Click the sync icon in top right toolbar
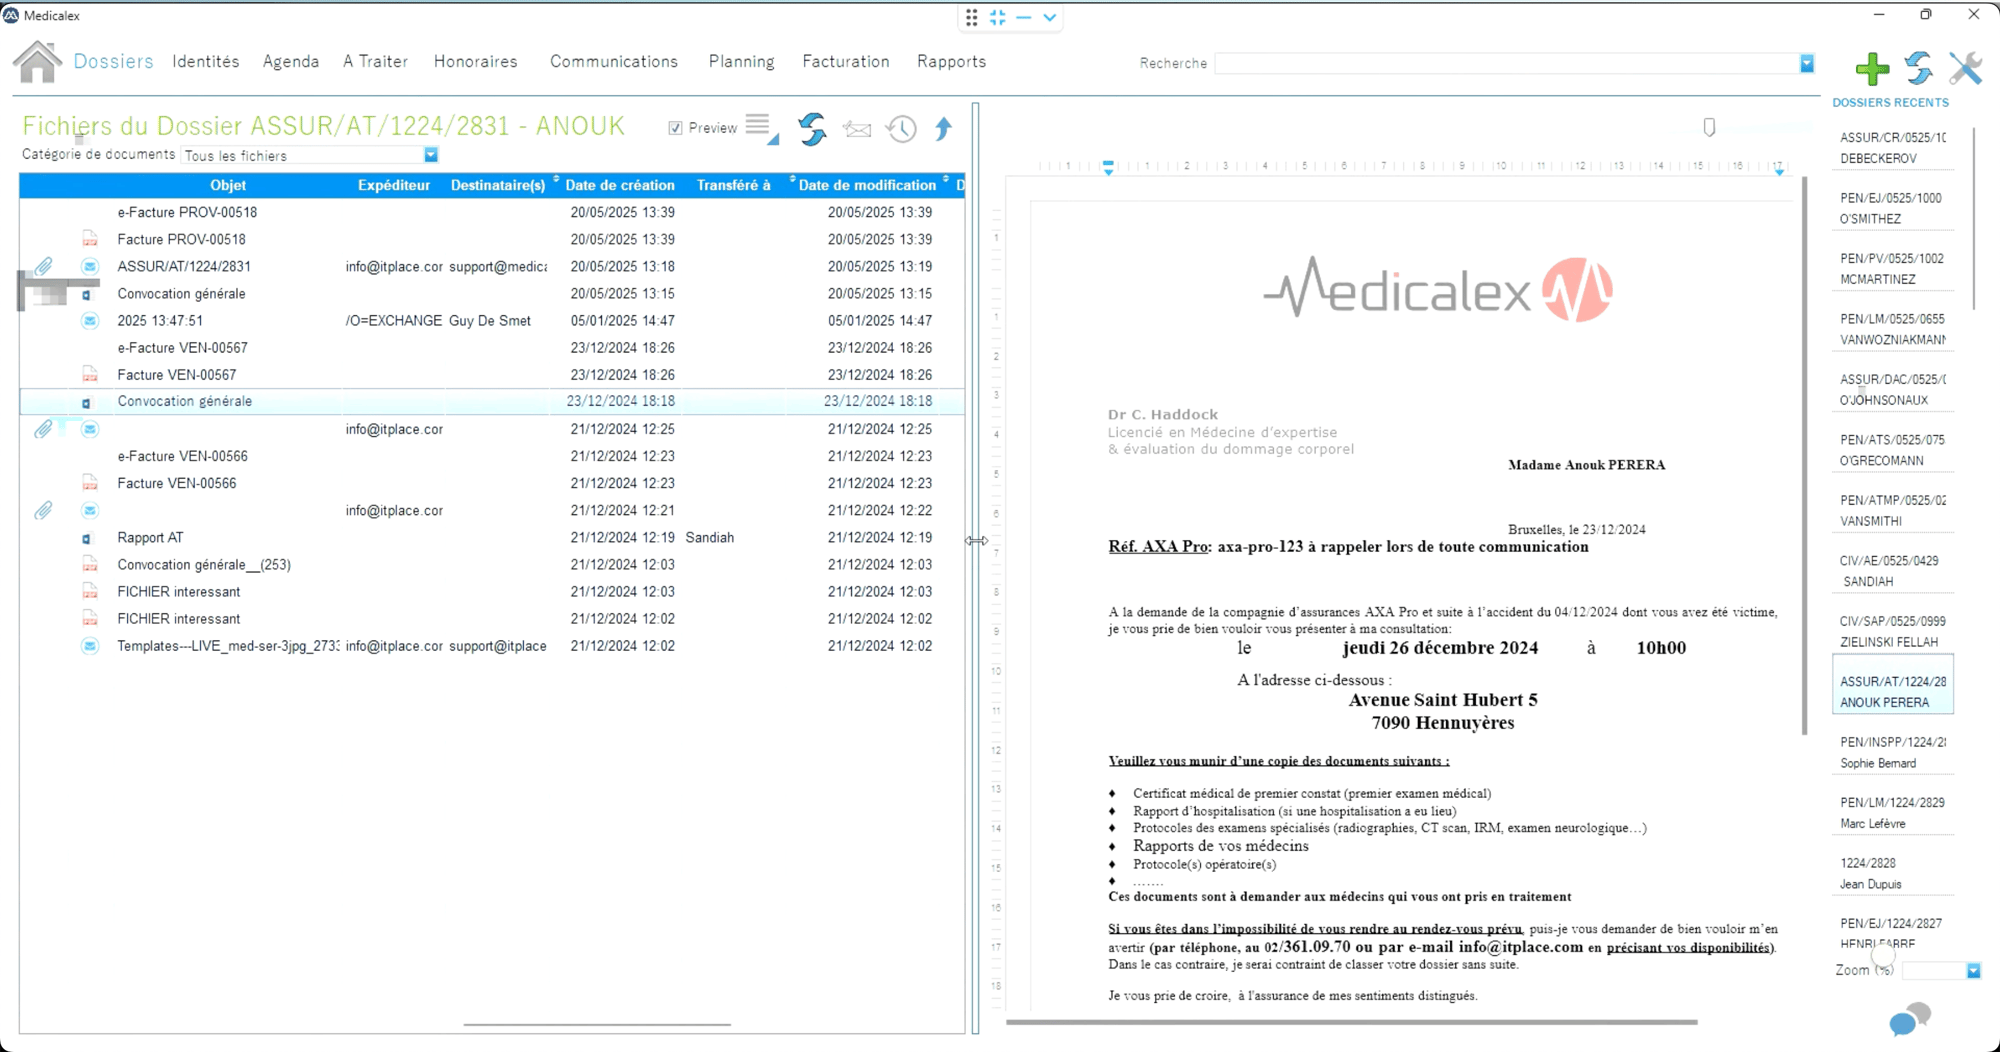Screen dimensions: 2000x1052 [1918, 68]
